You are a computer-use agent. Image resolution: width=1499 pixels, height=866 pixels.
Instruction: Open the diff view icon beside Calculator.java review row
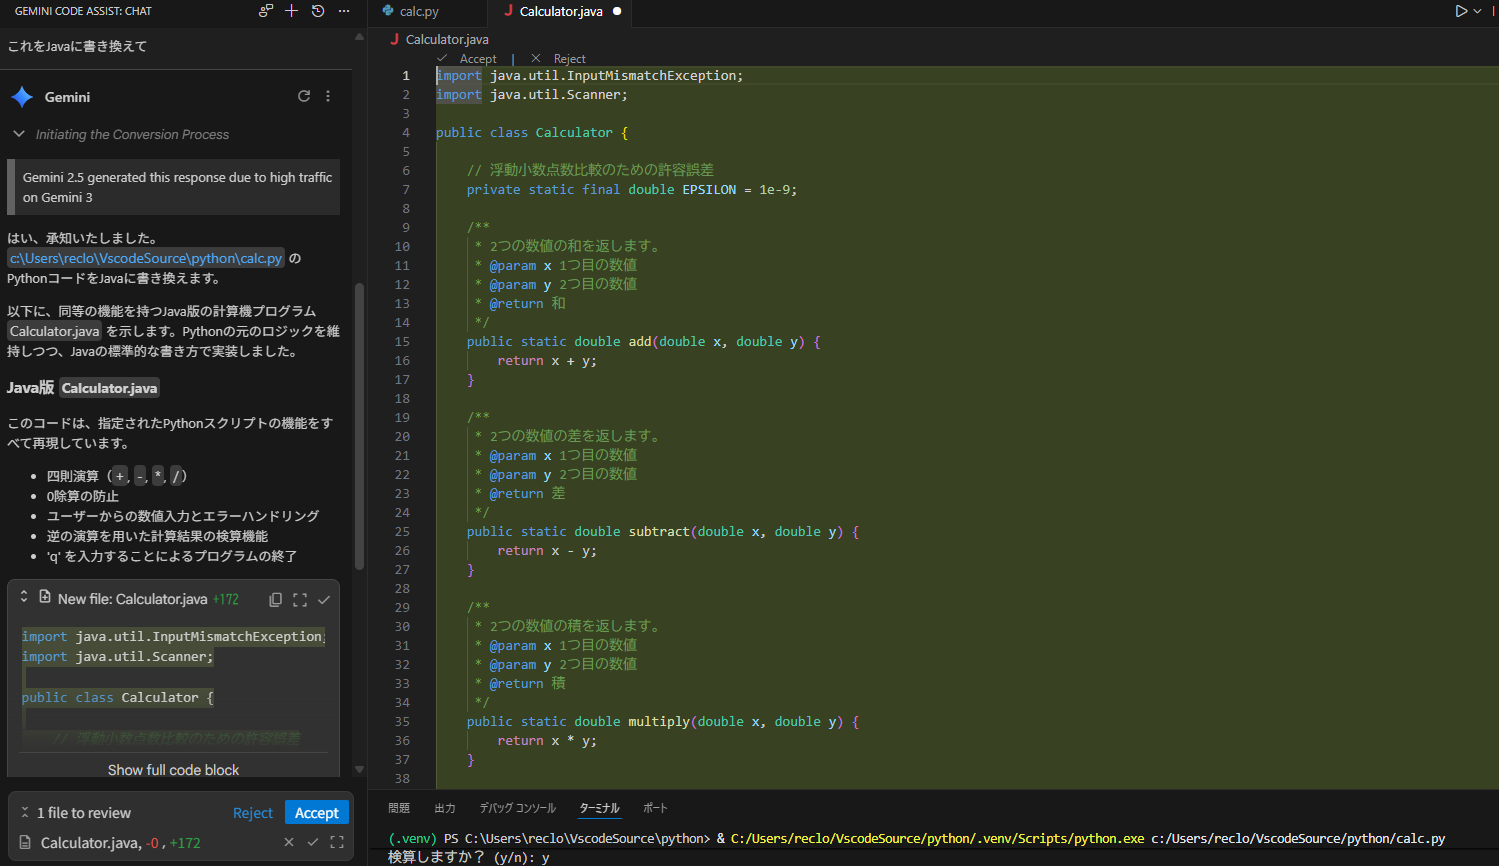click(x=337, y=843)
